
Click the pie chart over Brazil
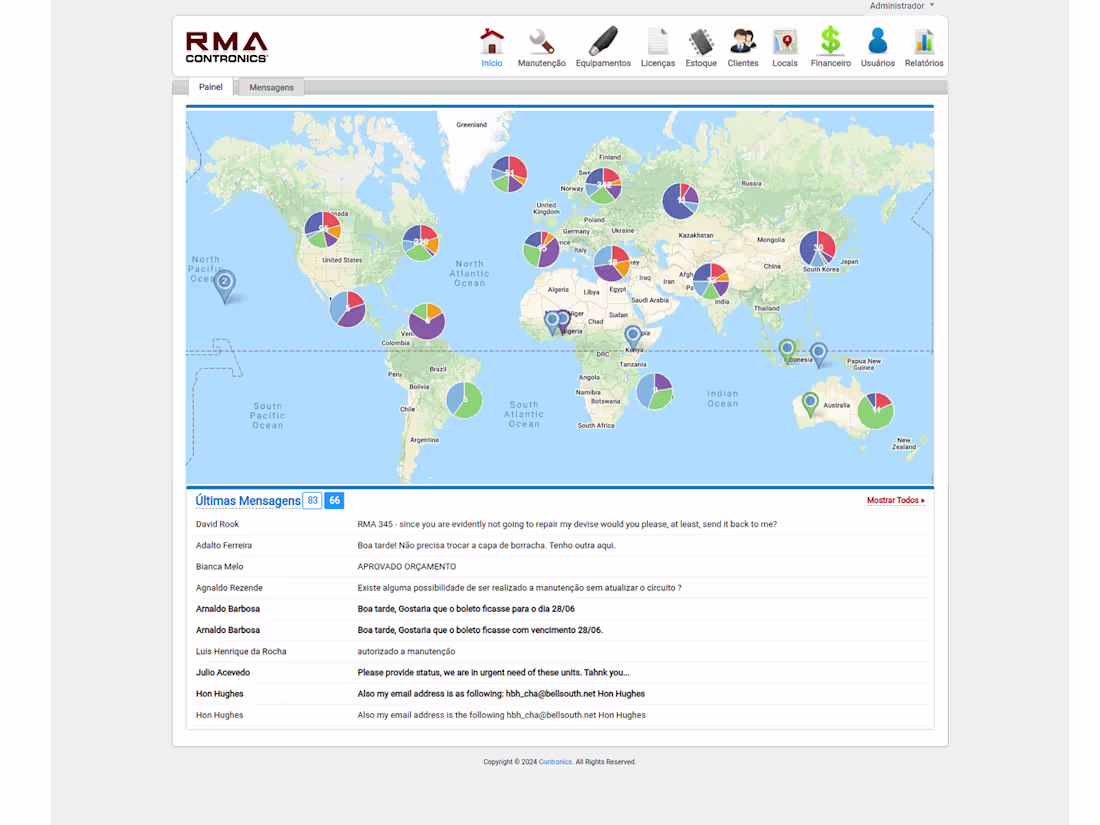[463, 398]
